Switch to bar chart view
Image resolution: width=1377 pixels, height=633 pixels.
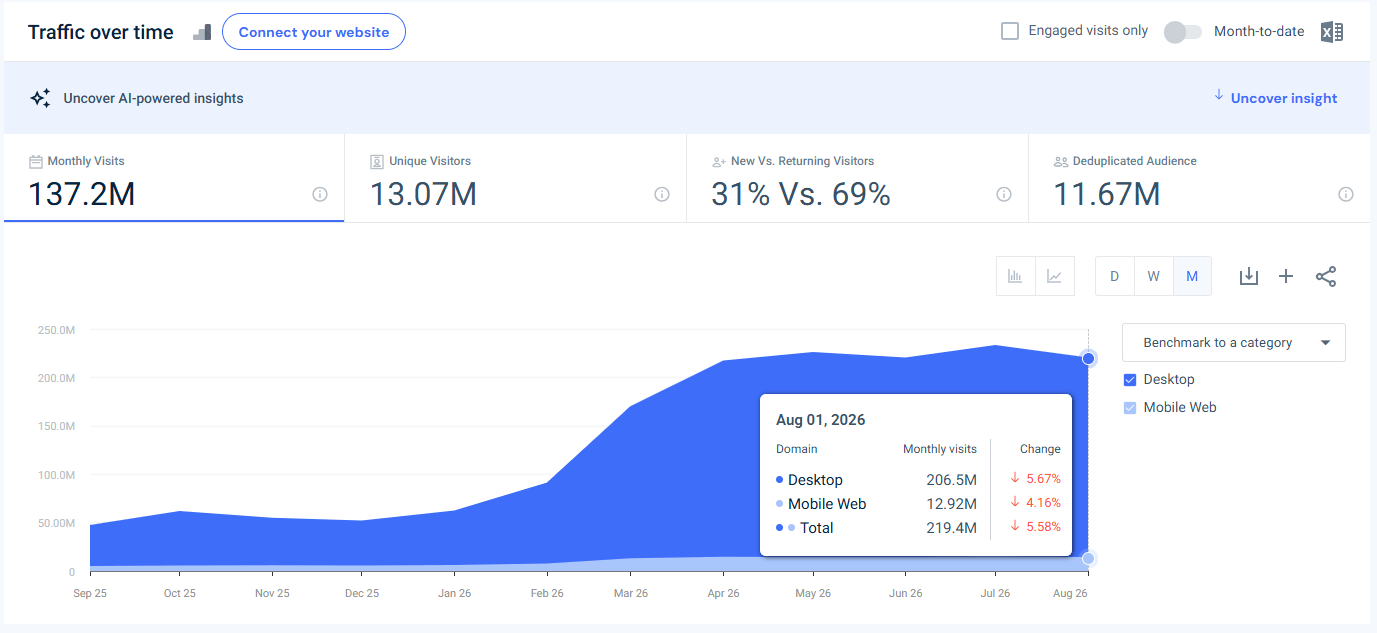[1015, 276]
